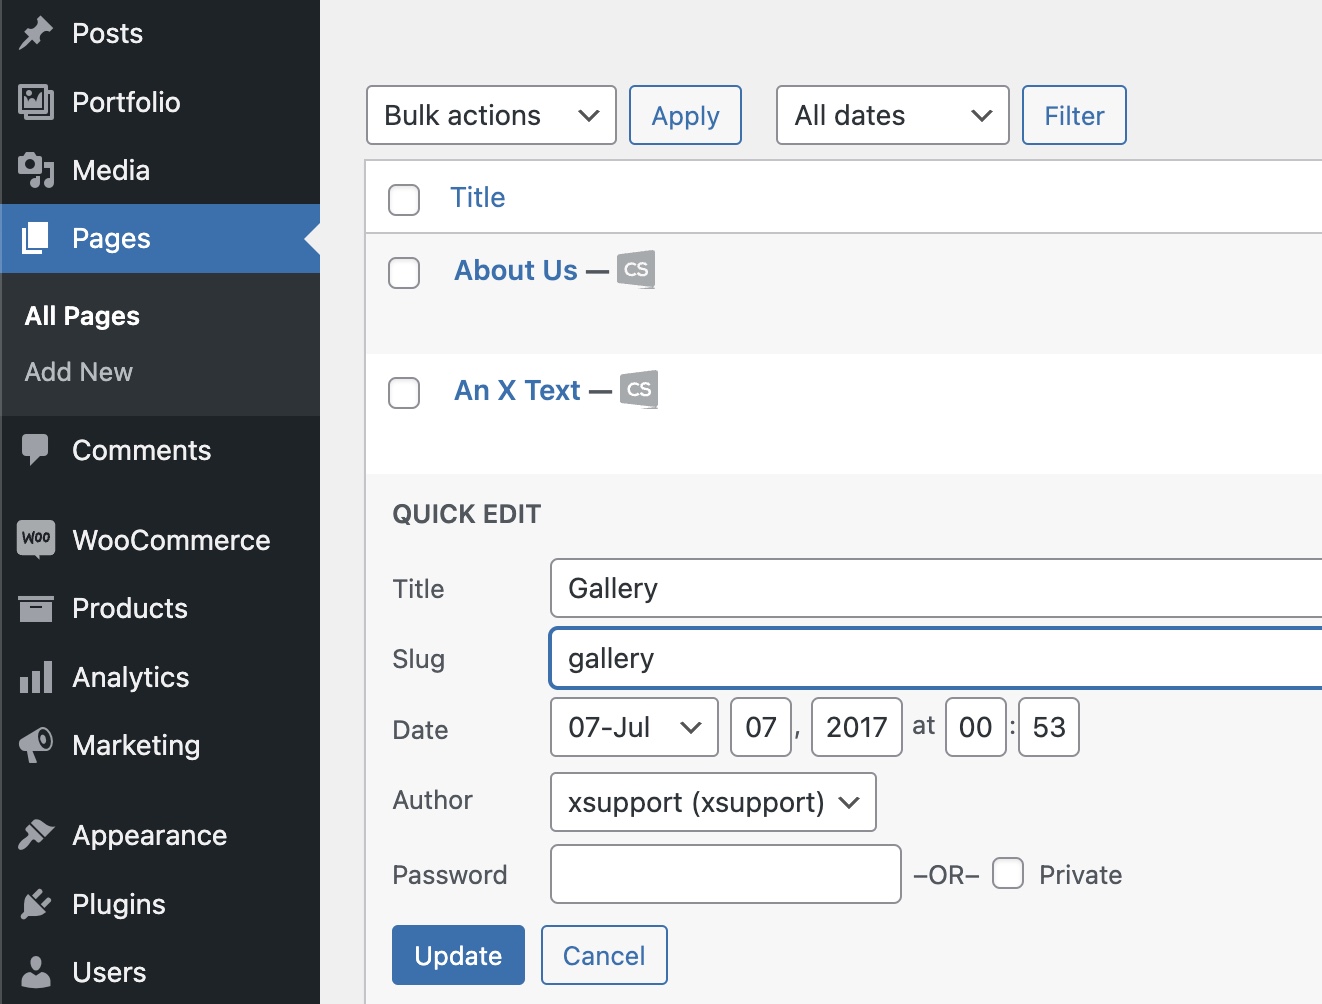This screenshot has height=1004, width=1322.
Task: Click the Plugins plug icon
Action: 36,904
